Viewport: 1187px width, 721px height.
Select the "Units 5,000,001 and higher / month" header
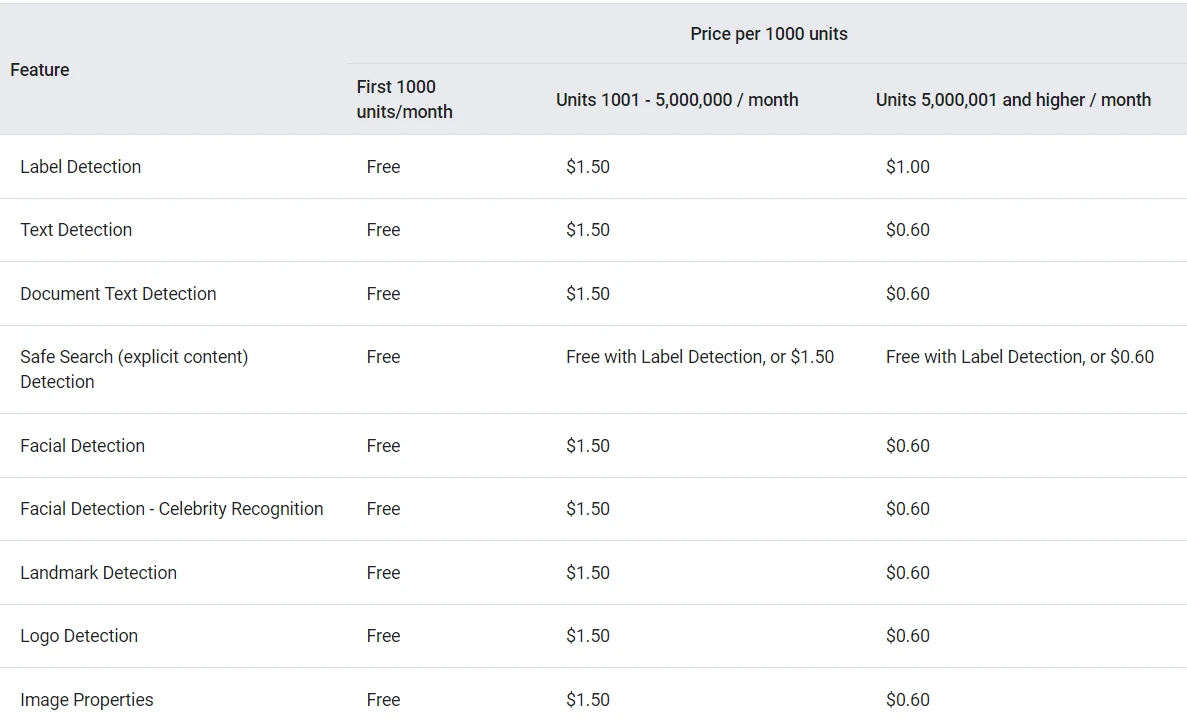coord(1013,100)
